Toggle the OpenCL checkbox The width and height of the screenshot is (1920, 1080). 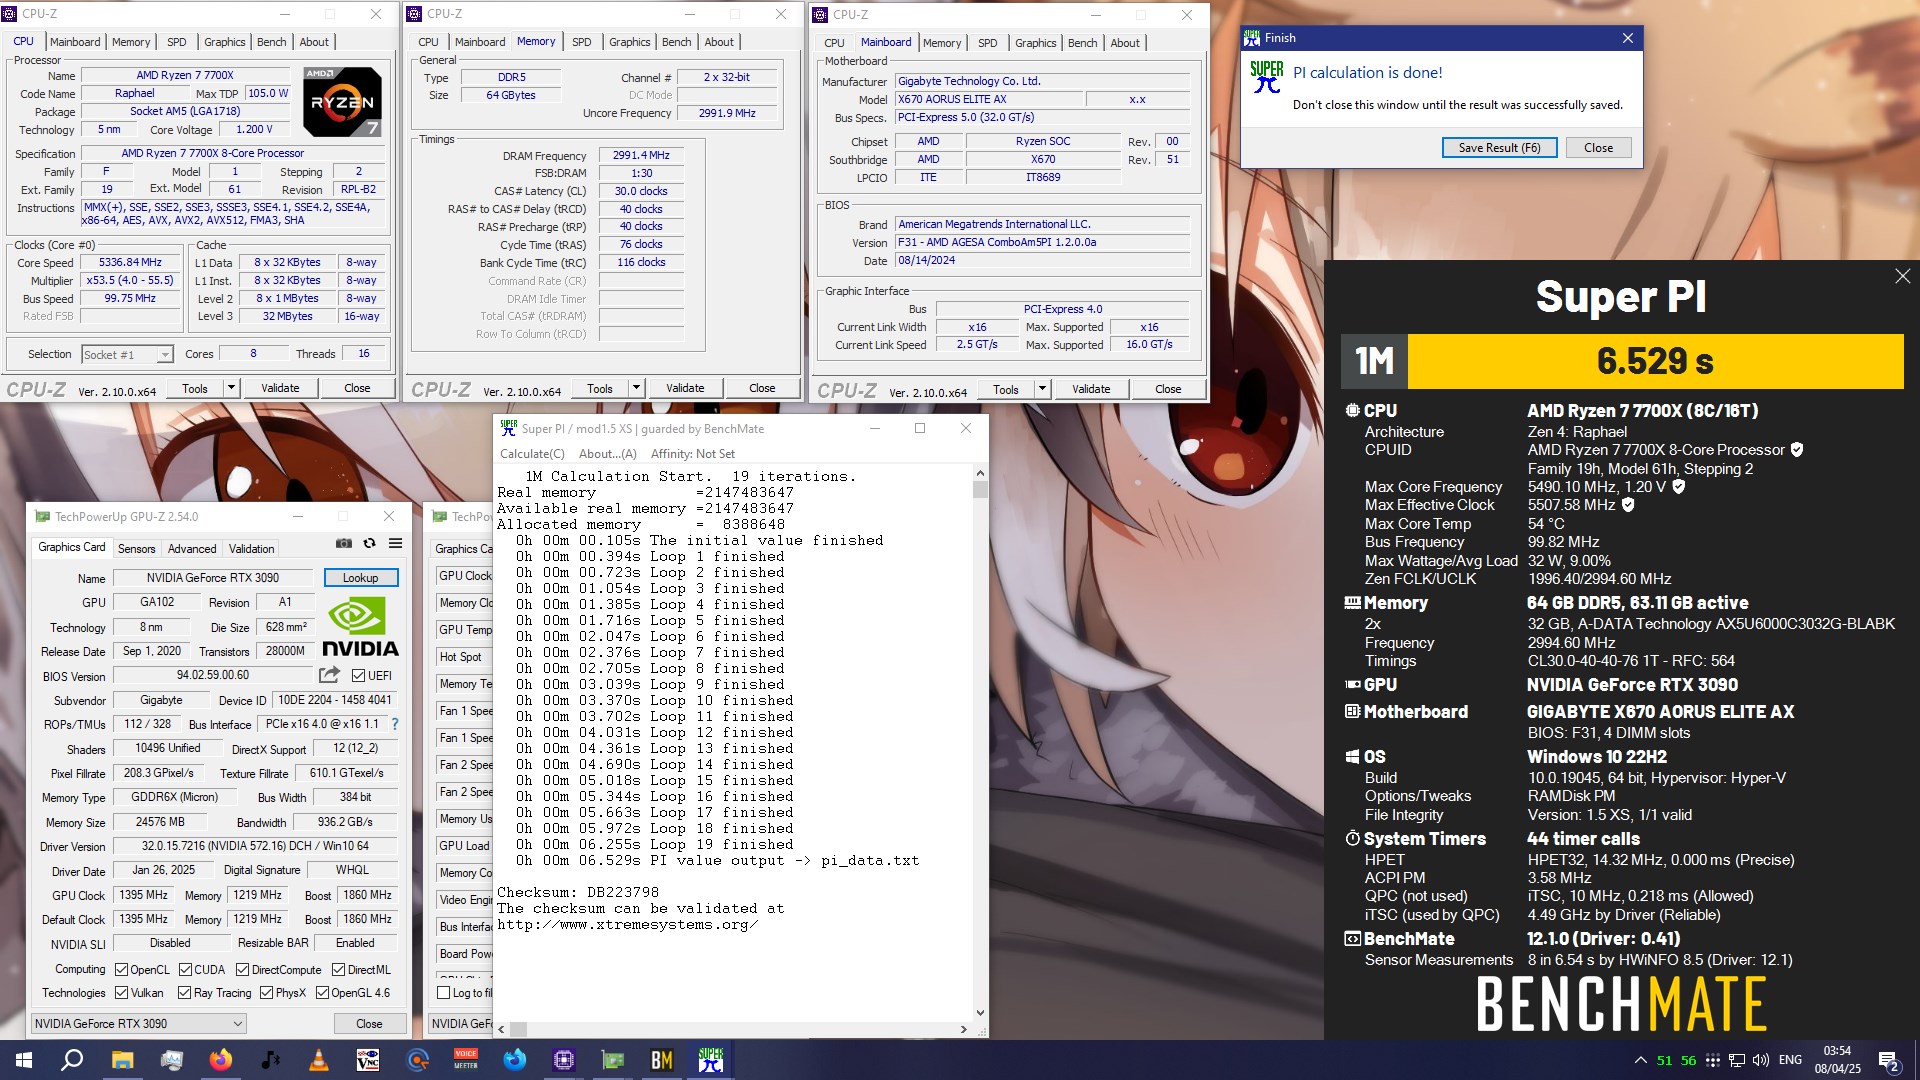[121, 969]
